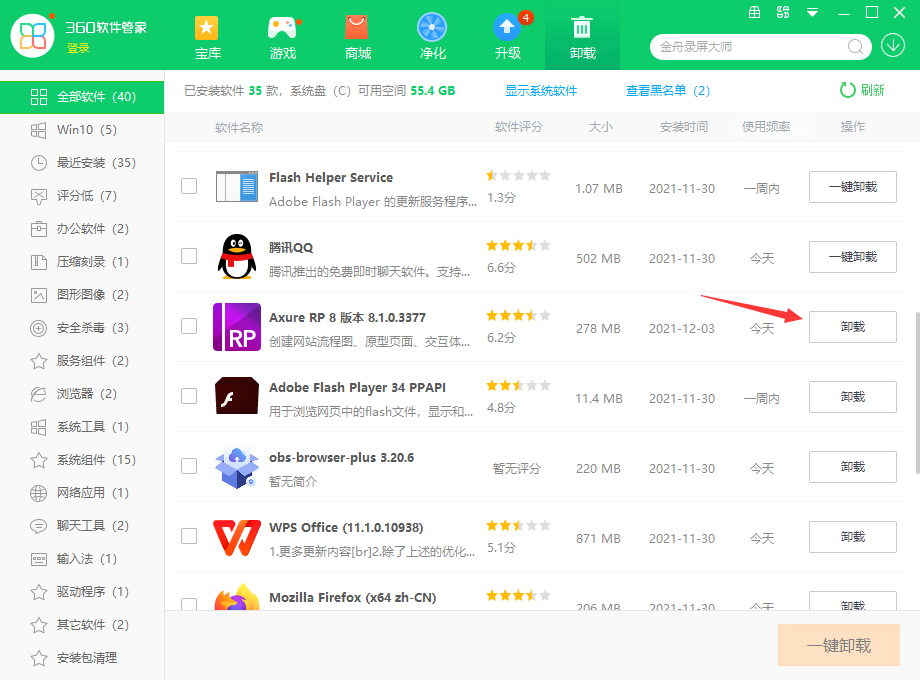Sort by 软件名称 column header
This screenshot has height=680, width=920.
pyautogui.click(x=239, y=127)
